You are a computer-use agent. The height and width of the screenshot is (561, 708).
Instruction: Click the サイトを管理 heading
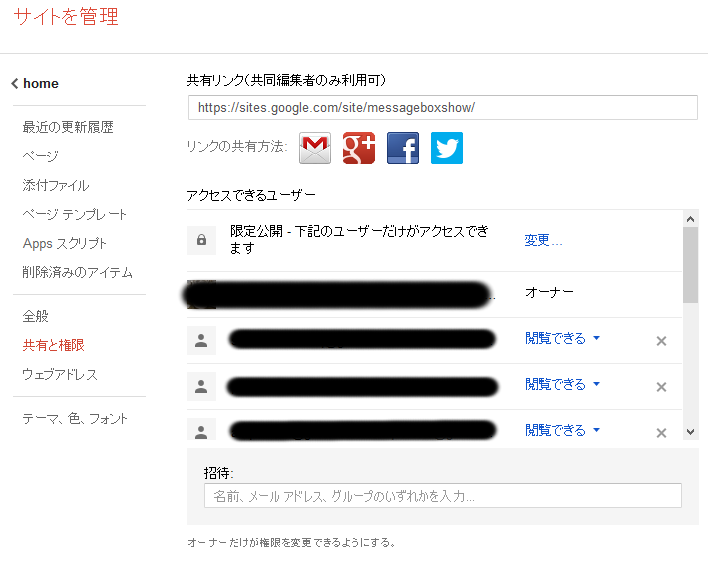[x=66, y=17]
